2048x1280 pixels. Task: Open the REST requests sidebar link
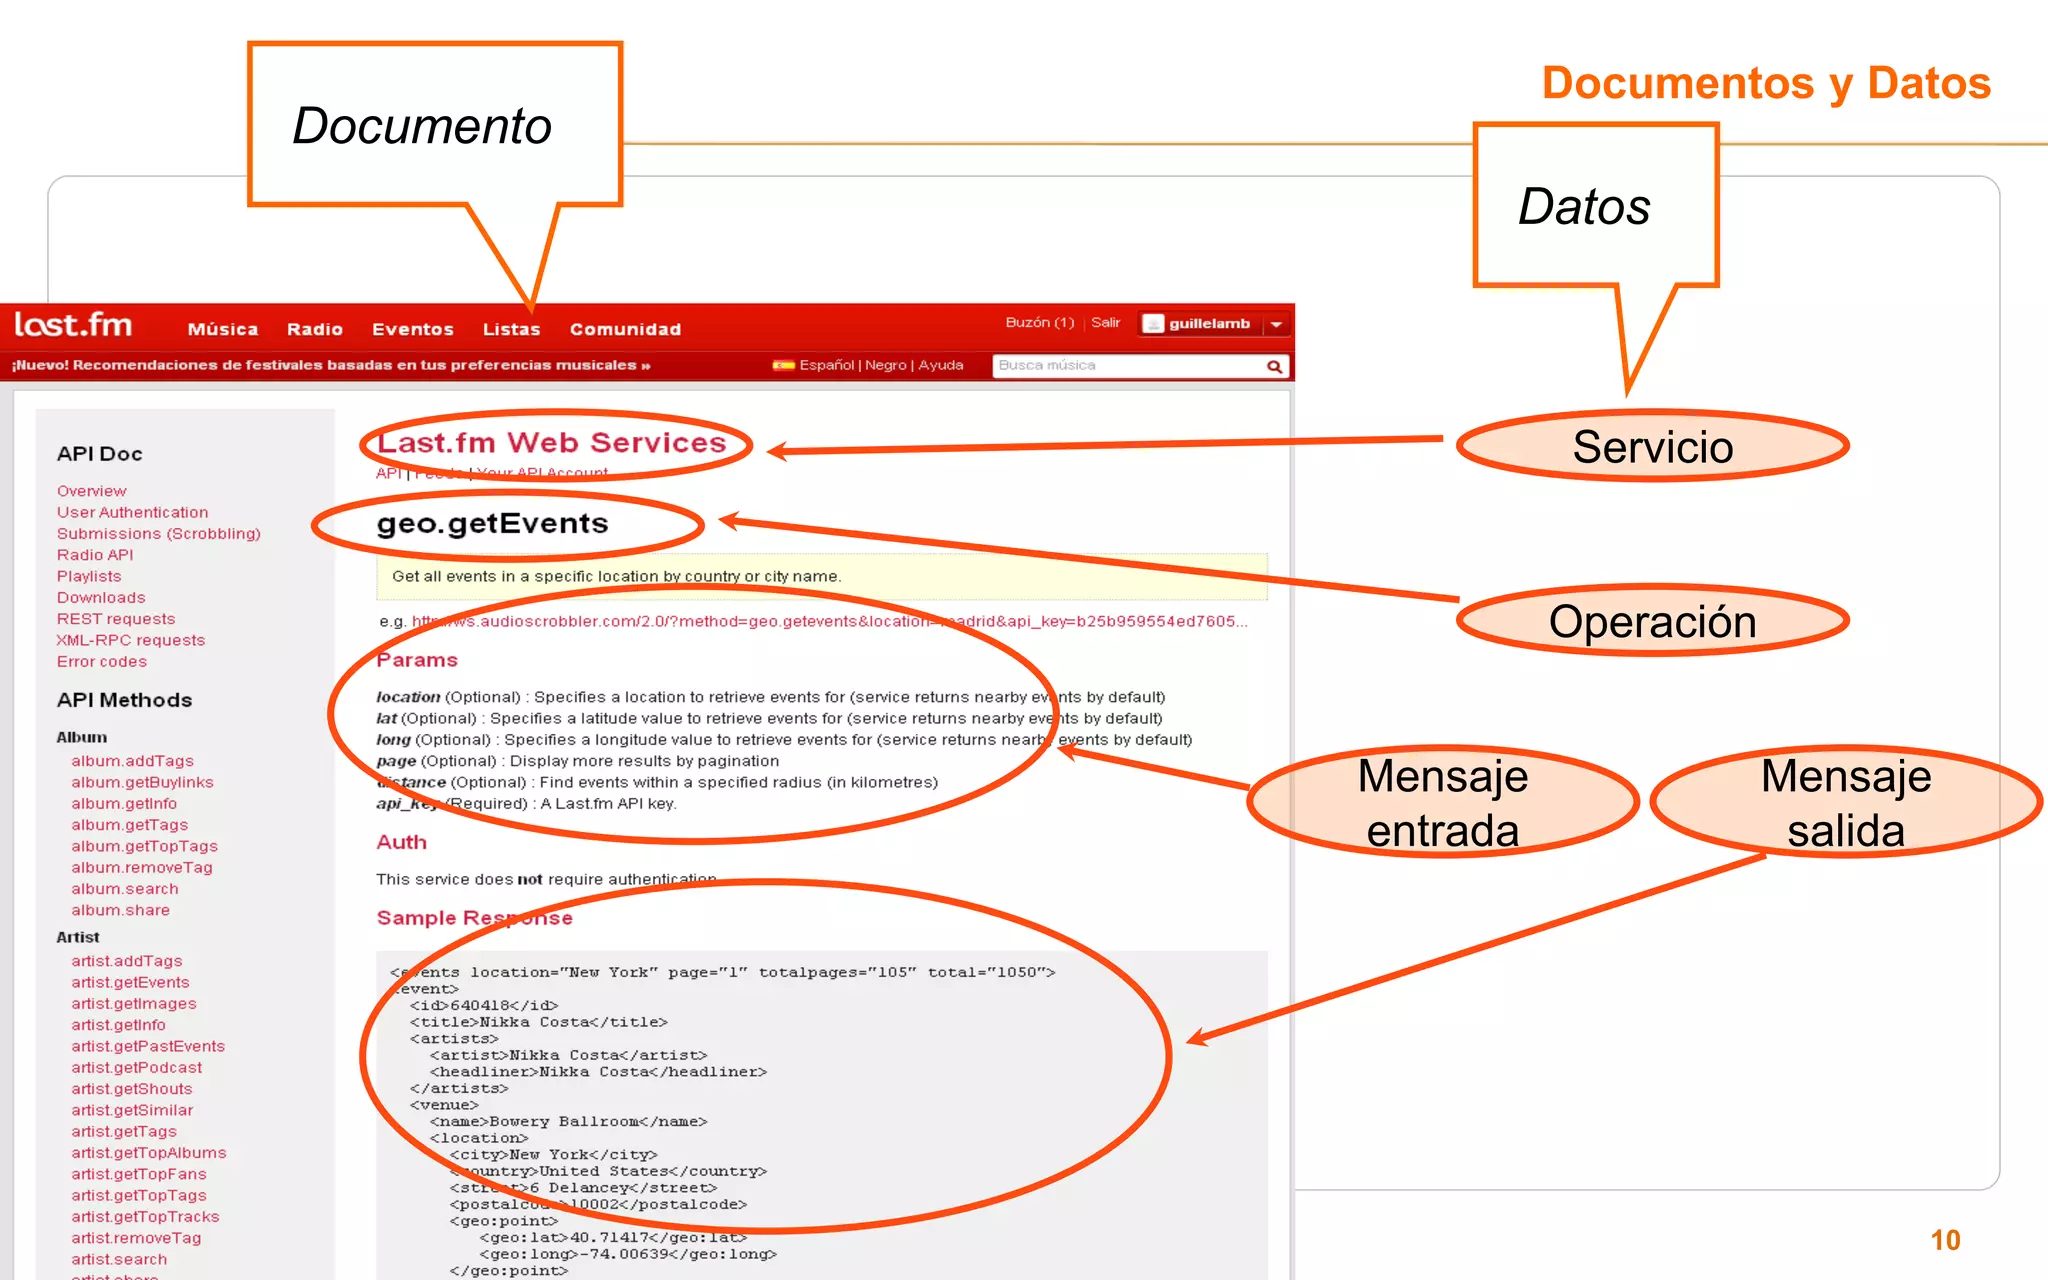click(116, 619)
